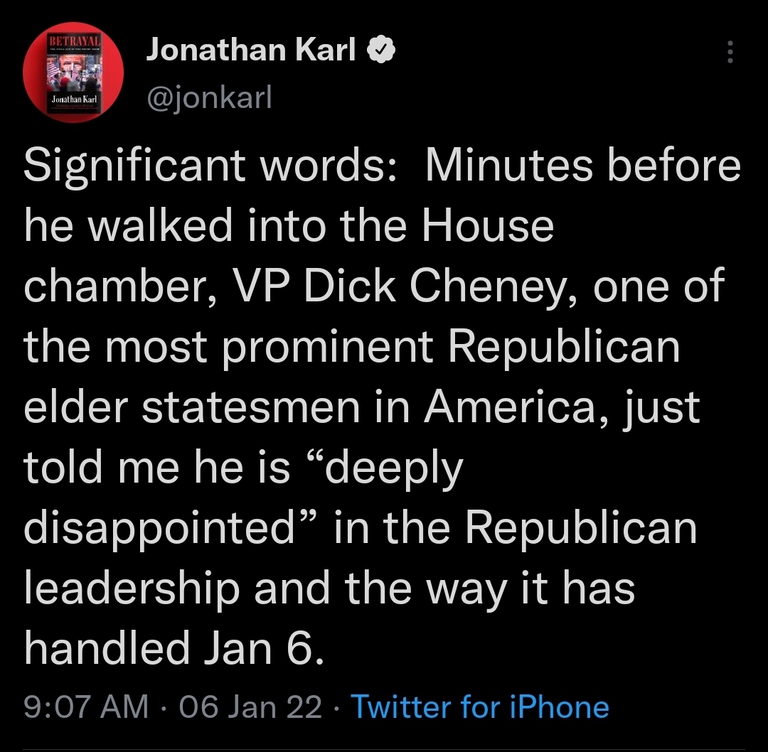
Task: Click "handled Jan 6." on the last line
Action: [174, 648]
